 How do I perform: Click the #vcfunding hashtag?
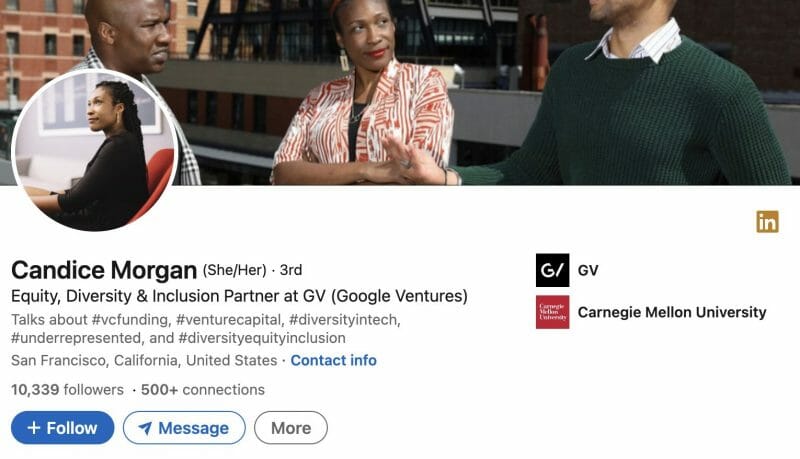pos(130,320)
